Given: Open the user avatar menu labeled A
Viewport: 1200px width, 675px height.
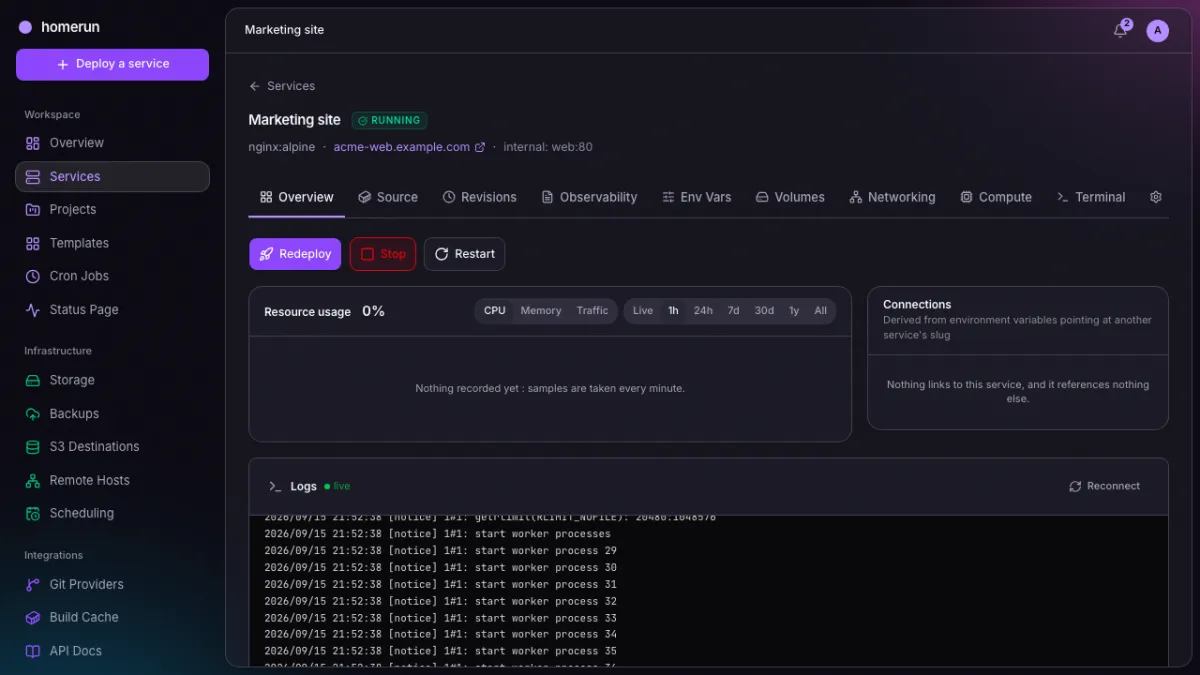Looking at the screenshot, I should [1157, 30].
